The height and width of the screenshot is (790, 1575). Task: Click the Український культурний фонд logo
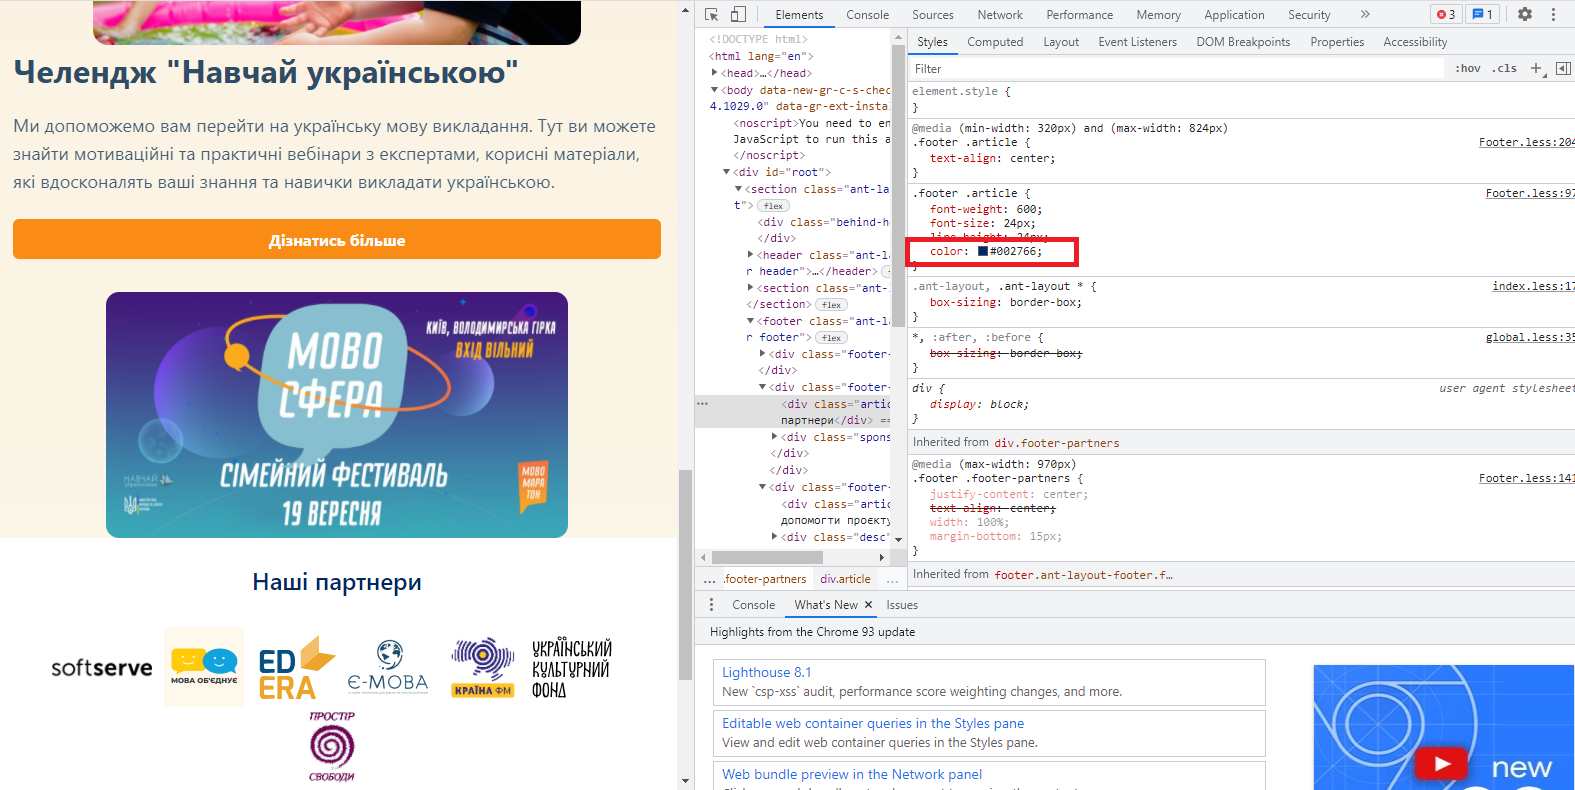(x=572, y=668)
